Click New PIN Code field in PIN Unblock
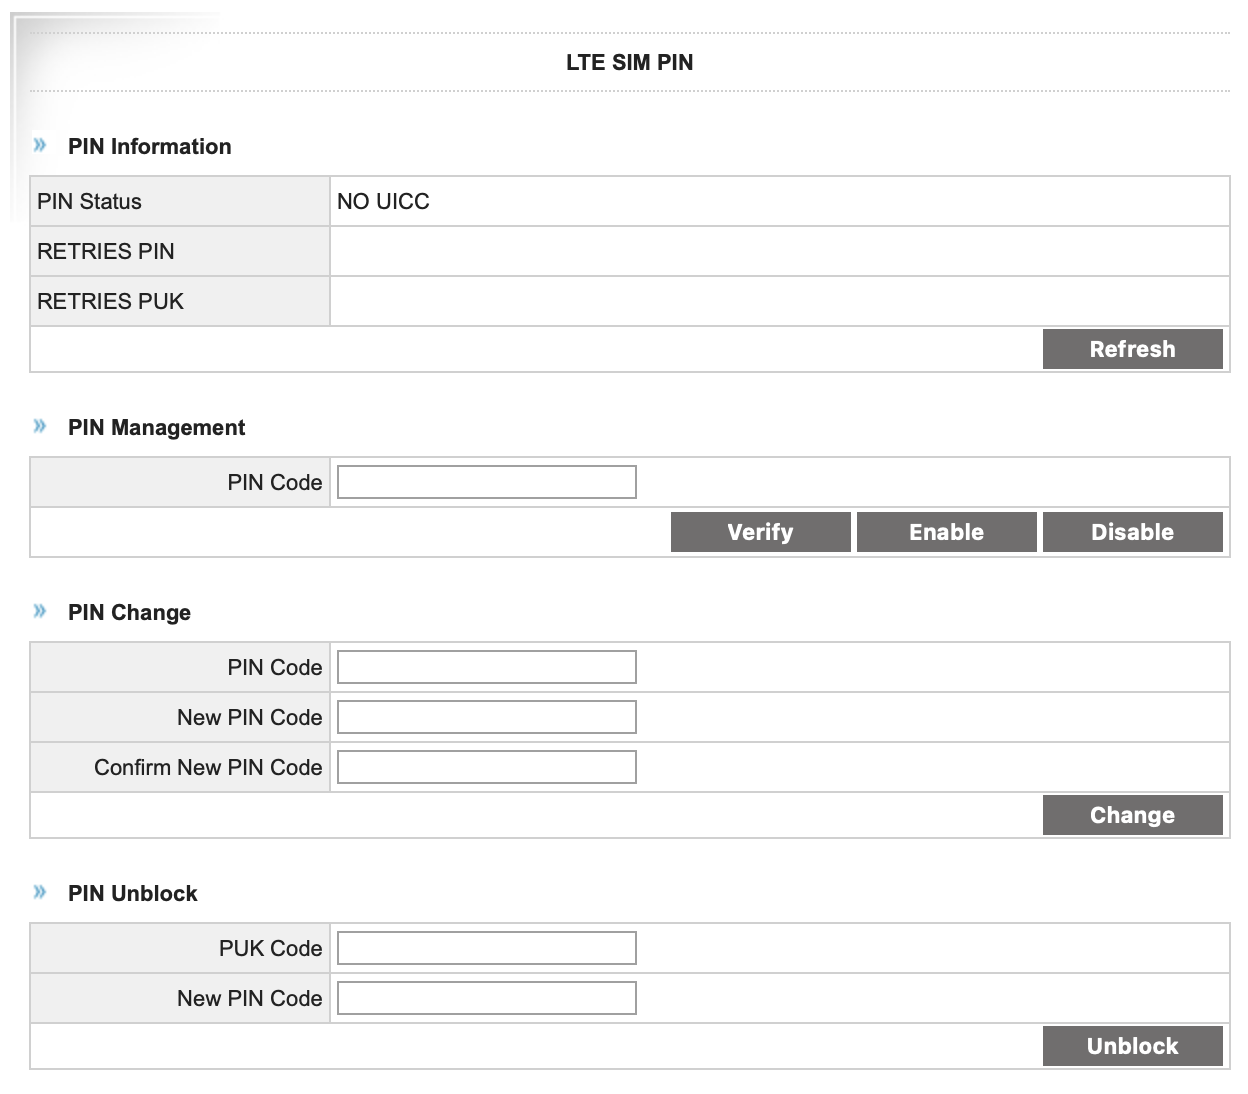This screenshot has width=1248, height=1094. pyautogui.click(x=486, y=998)
